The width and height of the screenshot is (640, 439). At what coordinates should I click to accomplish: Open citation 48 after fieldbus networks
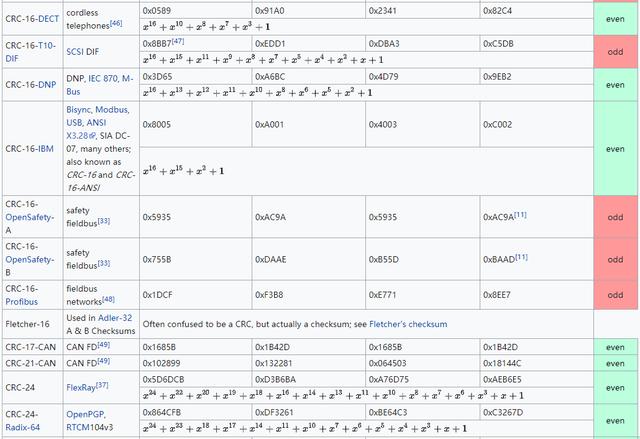pos(108,299)
